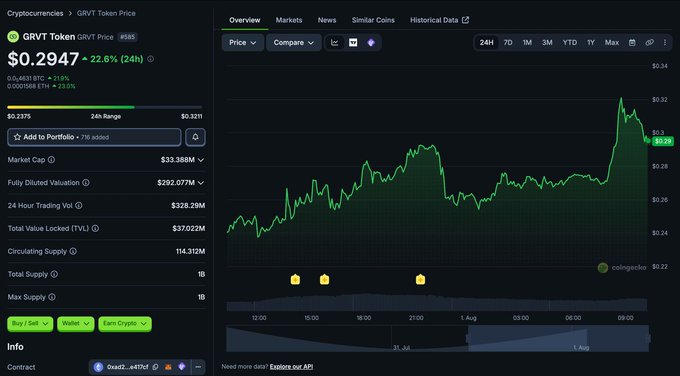Switch to the News tab
This screenshot has height=376, width=680.
(x=327, y=20)
